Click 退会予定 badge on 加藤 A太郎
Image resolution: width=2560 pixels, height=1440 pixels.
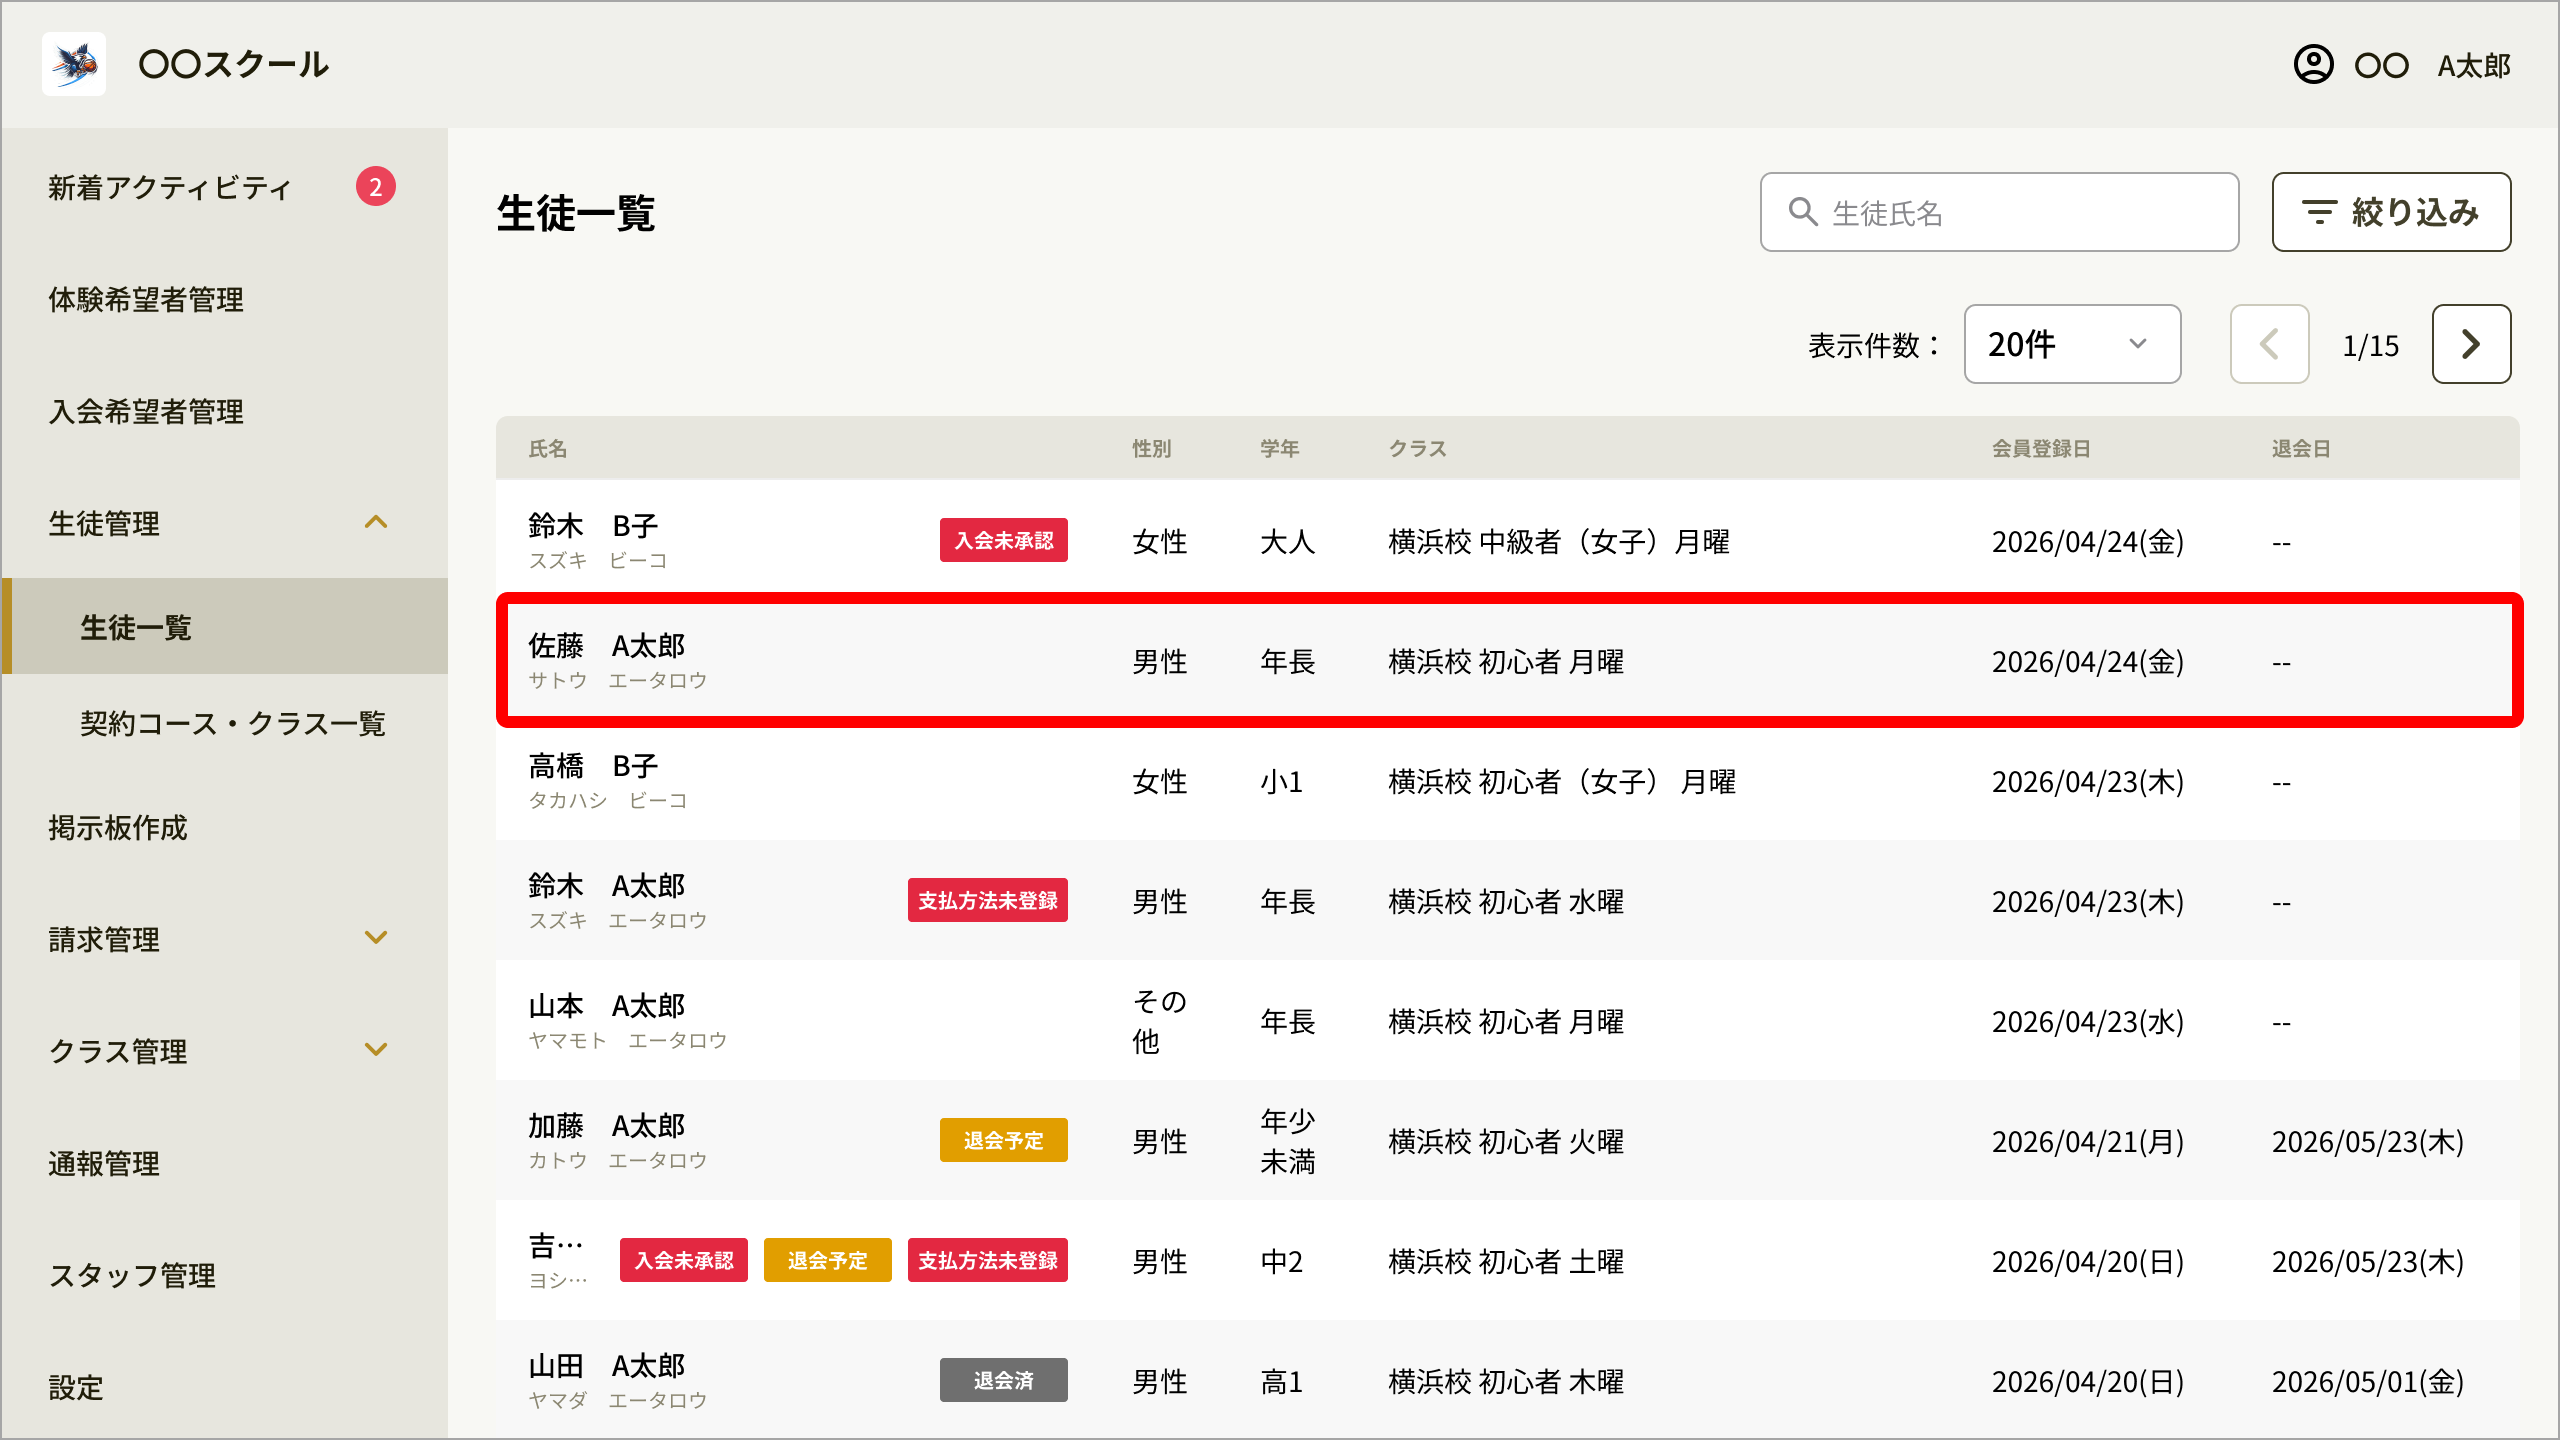click(x=1004, y=1140)
